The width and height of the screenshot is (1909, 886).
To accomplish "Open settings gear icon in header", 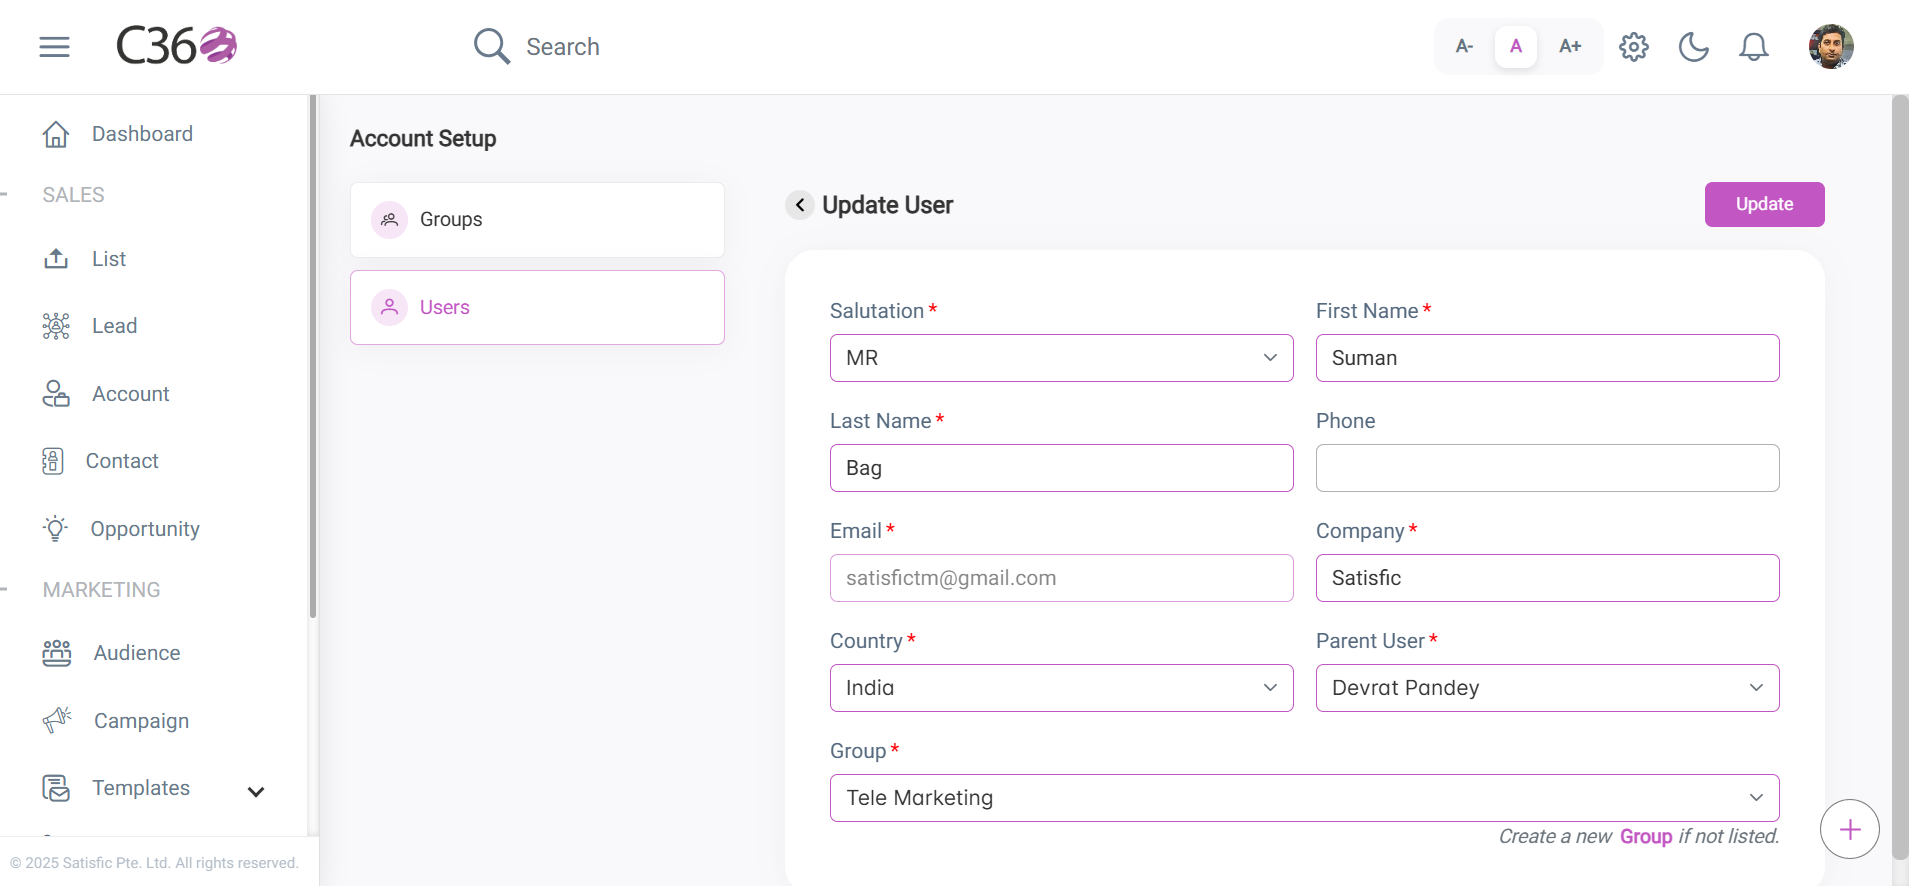I will click(x=1634, y=47).
